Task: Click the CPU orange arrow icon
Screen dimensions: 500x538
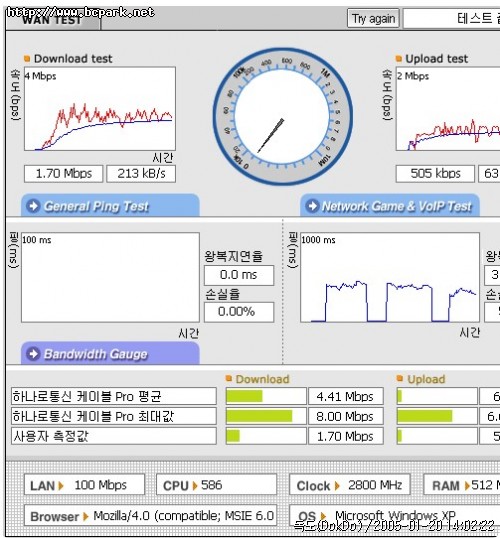Action: click(x=195, y=486)
